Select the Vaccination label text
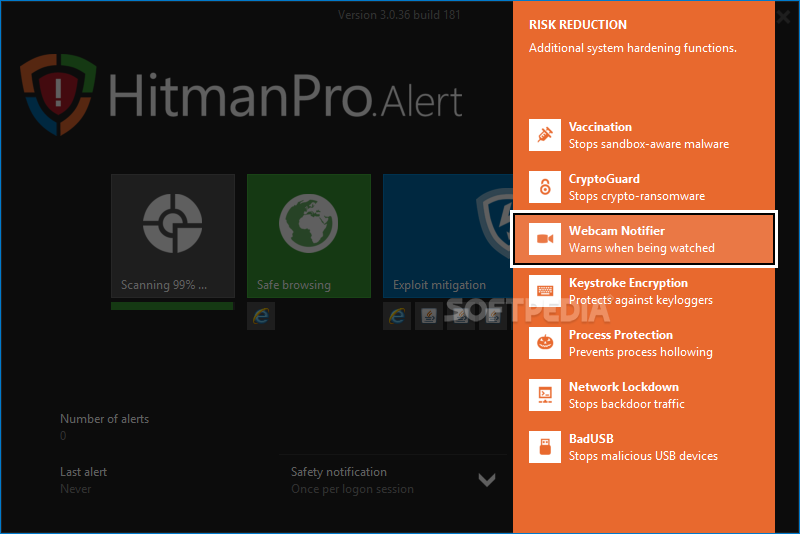Image resolution: width=800 pixels, height=534 pixels. tap(600, 126)
